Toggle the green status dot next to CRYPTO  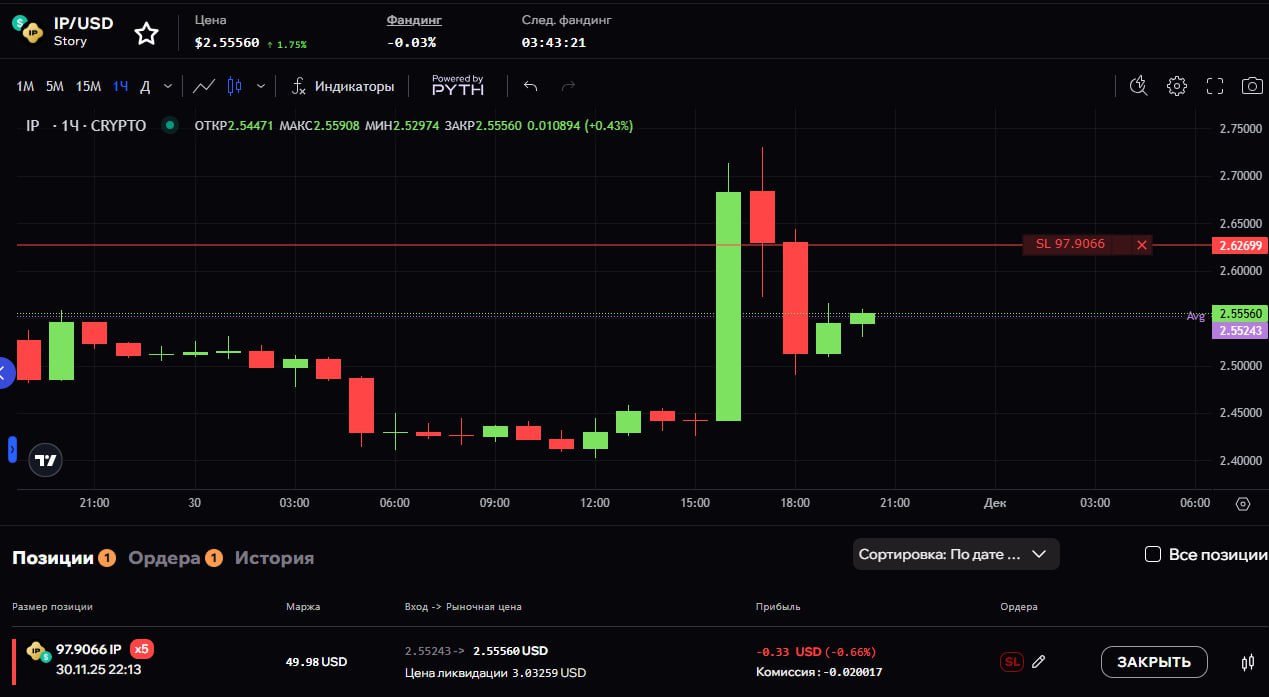point(169,126)
